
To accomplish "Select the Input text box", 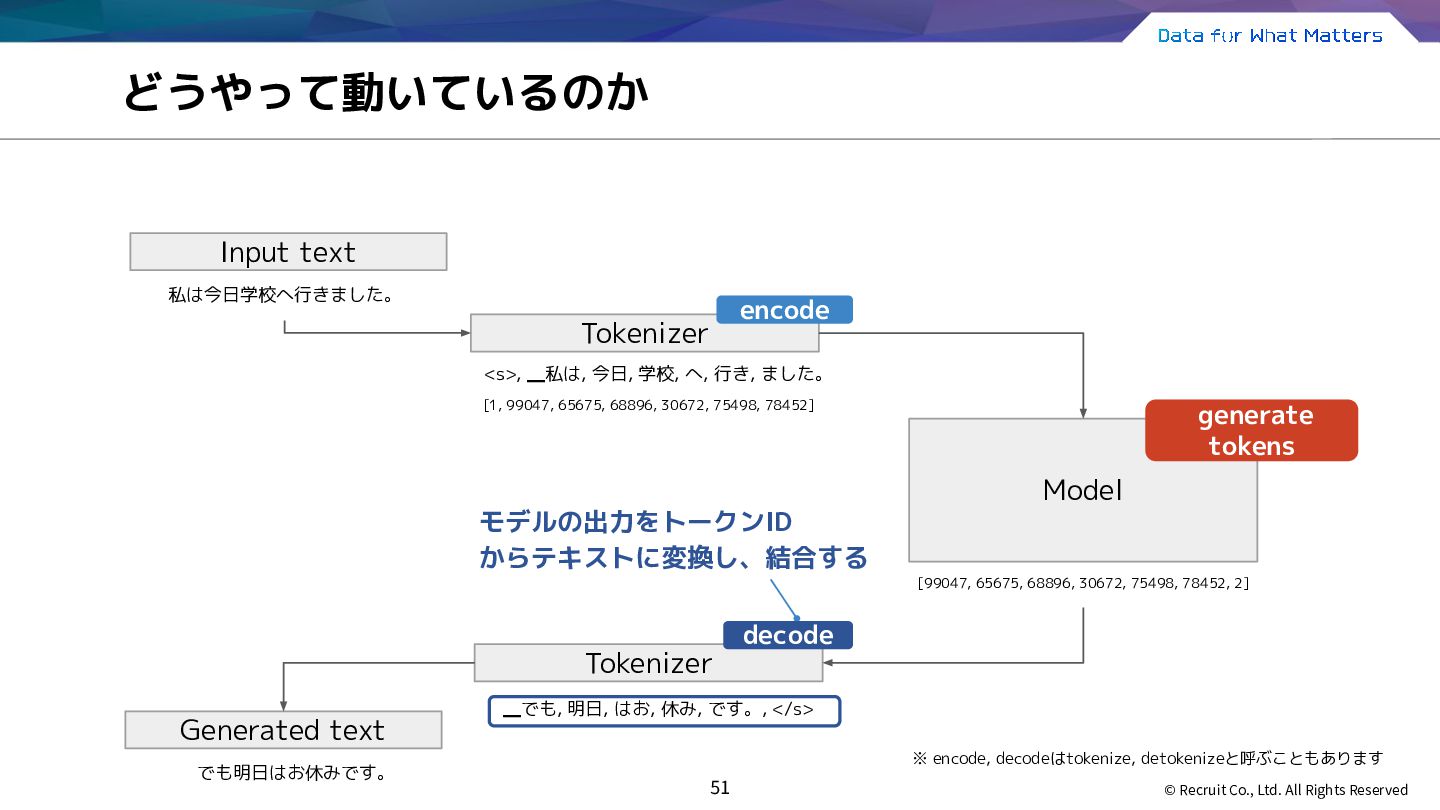I will click(x=288, y=252).
